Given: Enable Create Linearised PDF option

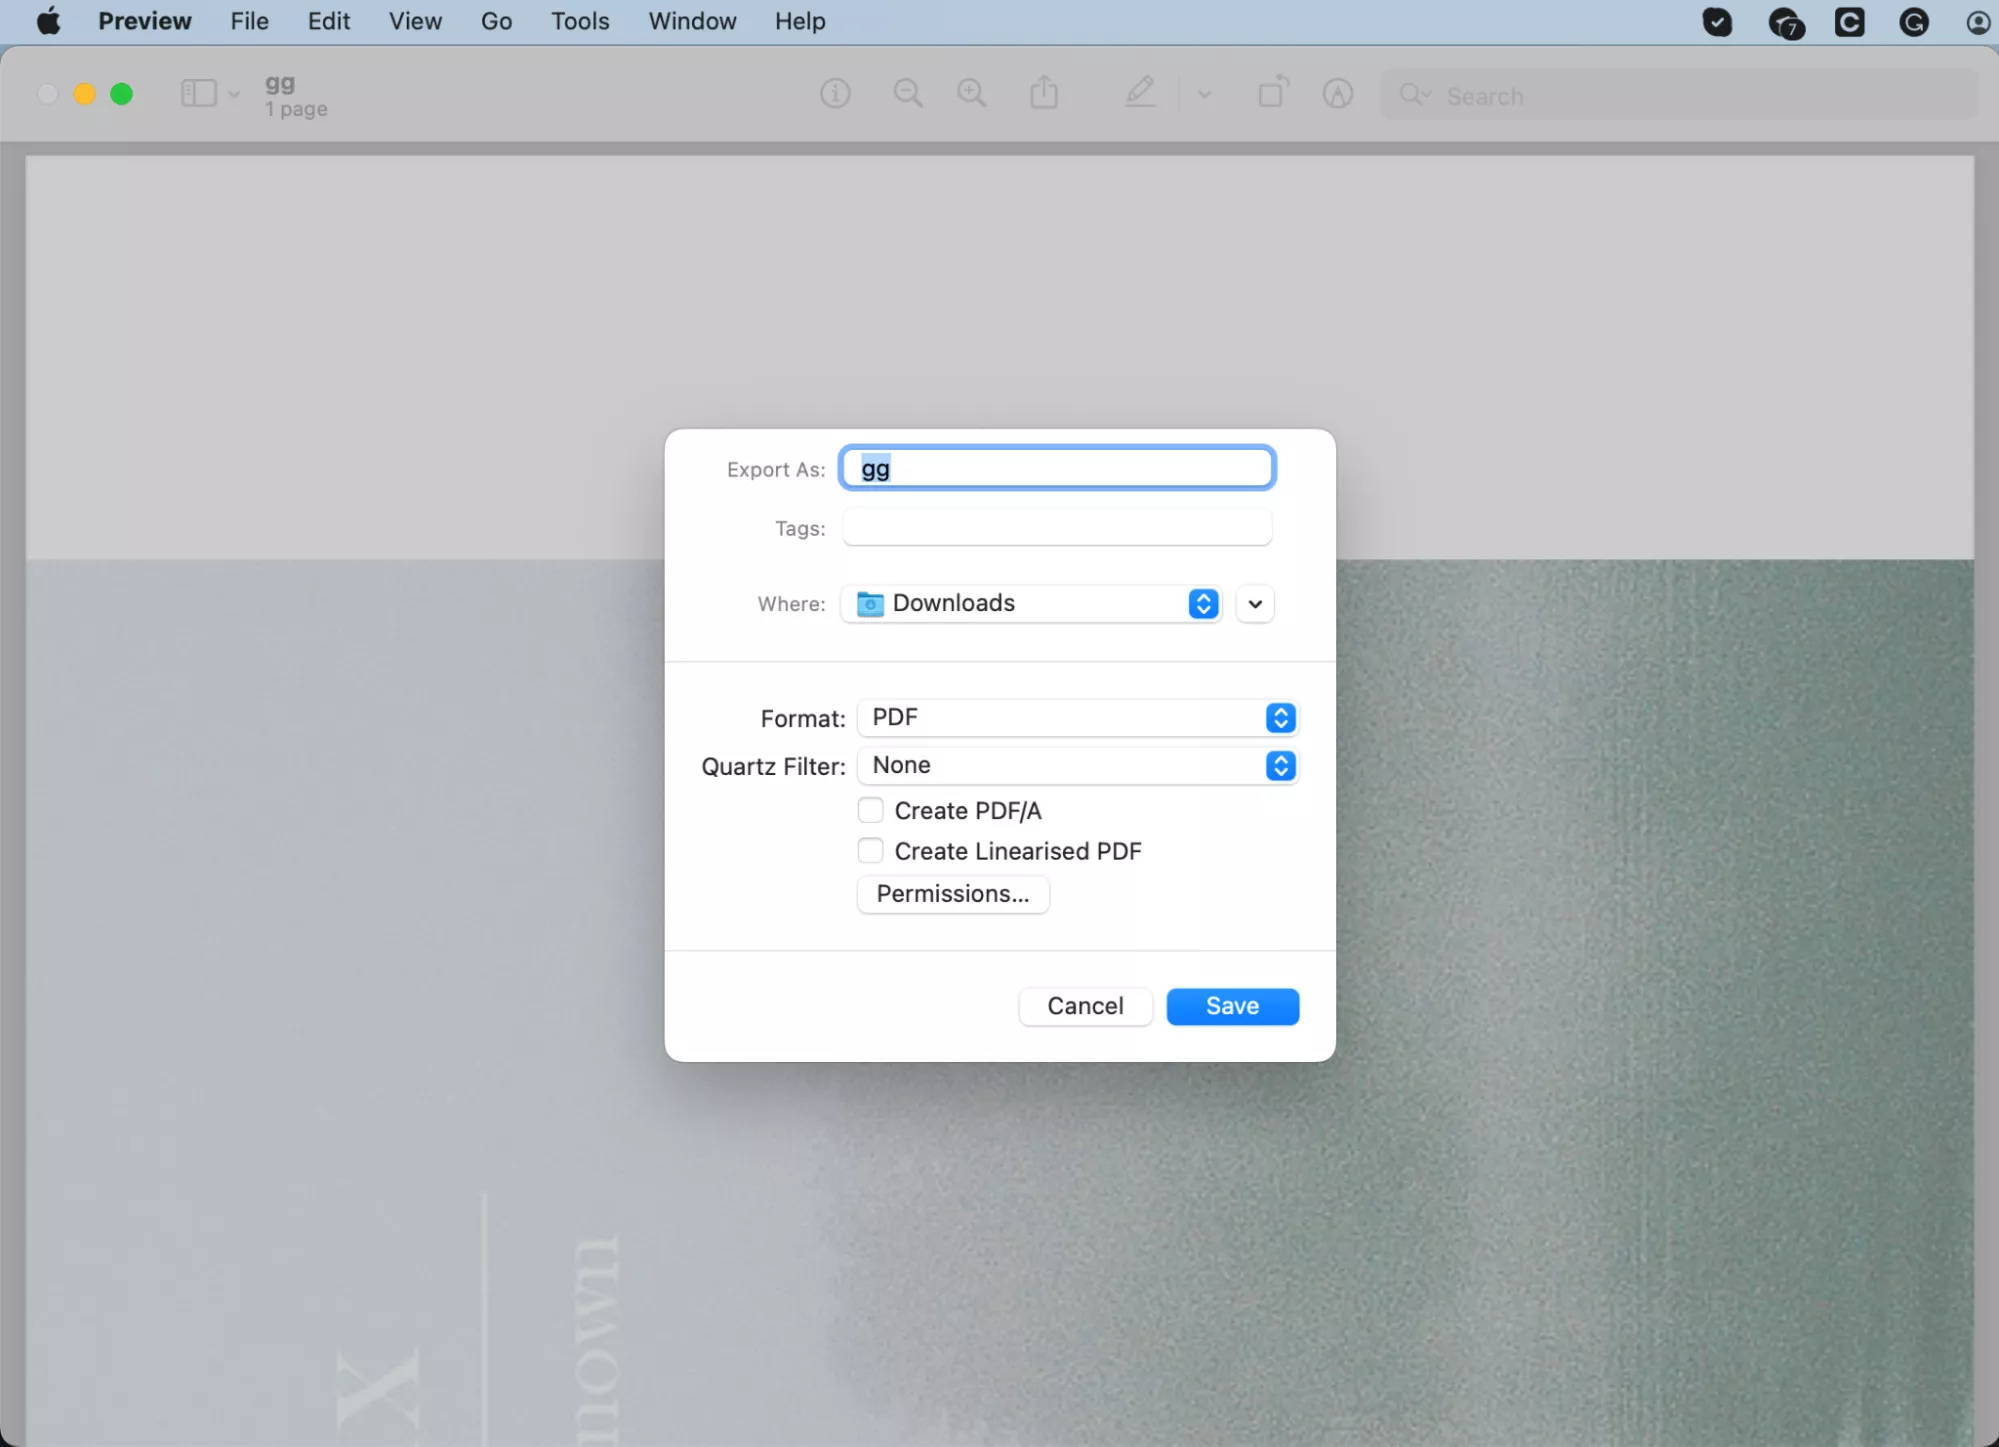Looking at the screenshot, I should (x=870, y=850).
